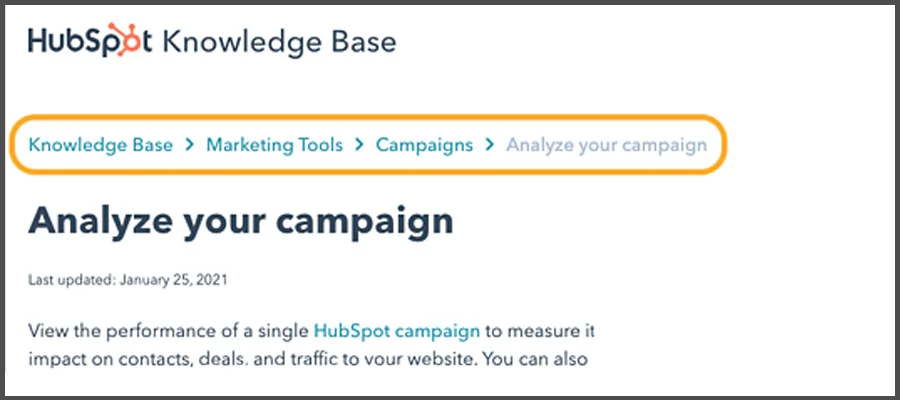The image size is (900, 400).
Task: Go to the Marketing Tools breadcrumb
Action: [274, 145]
